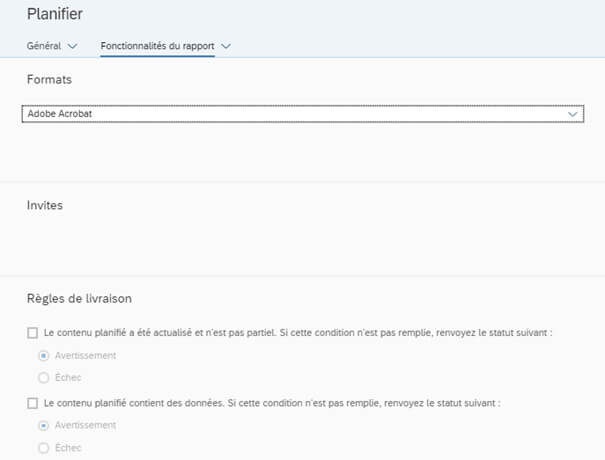
Task: Expand the Fonctionnalités du rapport chevron
Action: coord(226,46)
